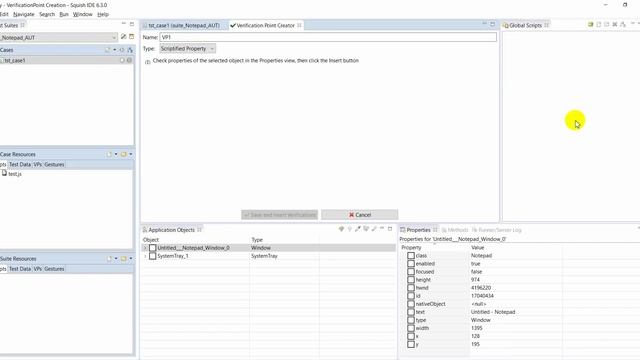Select the Verification Point Creator tab

(265, 25)
